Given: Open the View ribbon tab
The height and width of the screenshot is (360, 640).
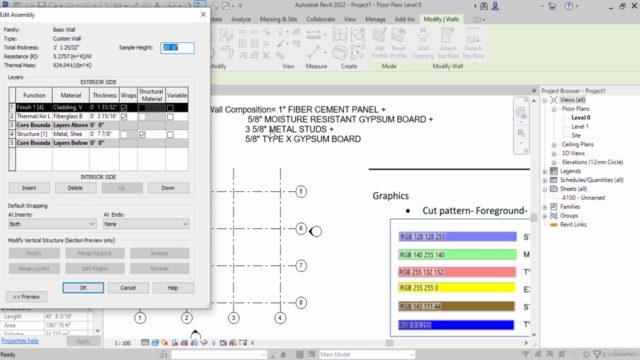Looking at the screenshot, I should (350, 19).
